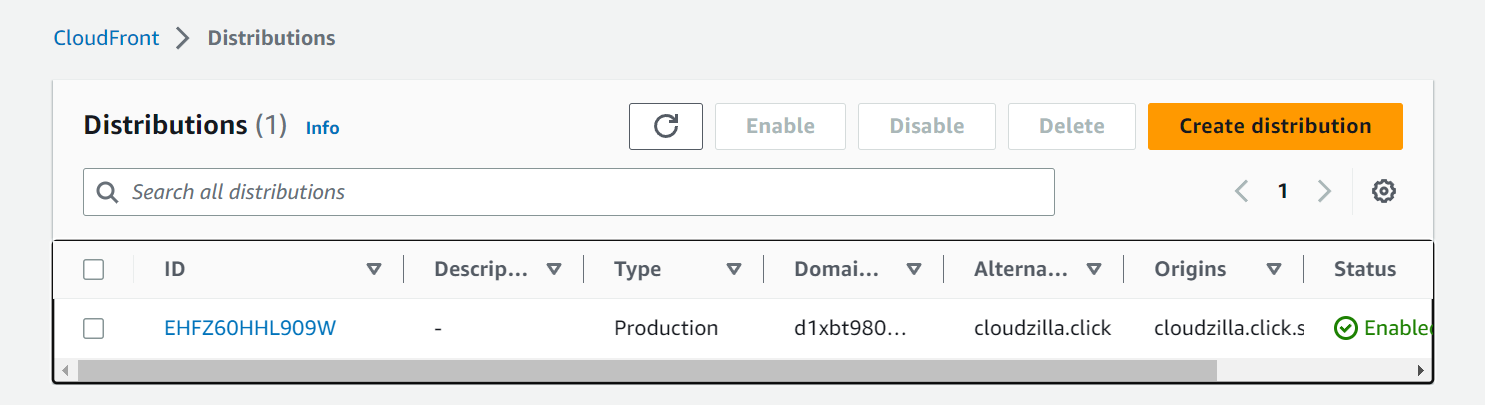Click the horizontal scrollbar left arrow
This screenshot has height=405, width=1485.
tap(66, 370)
